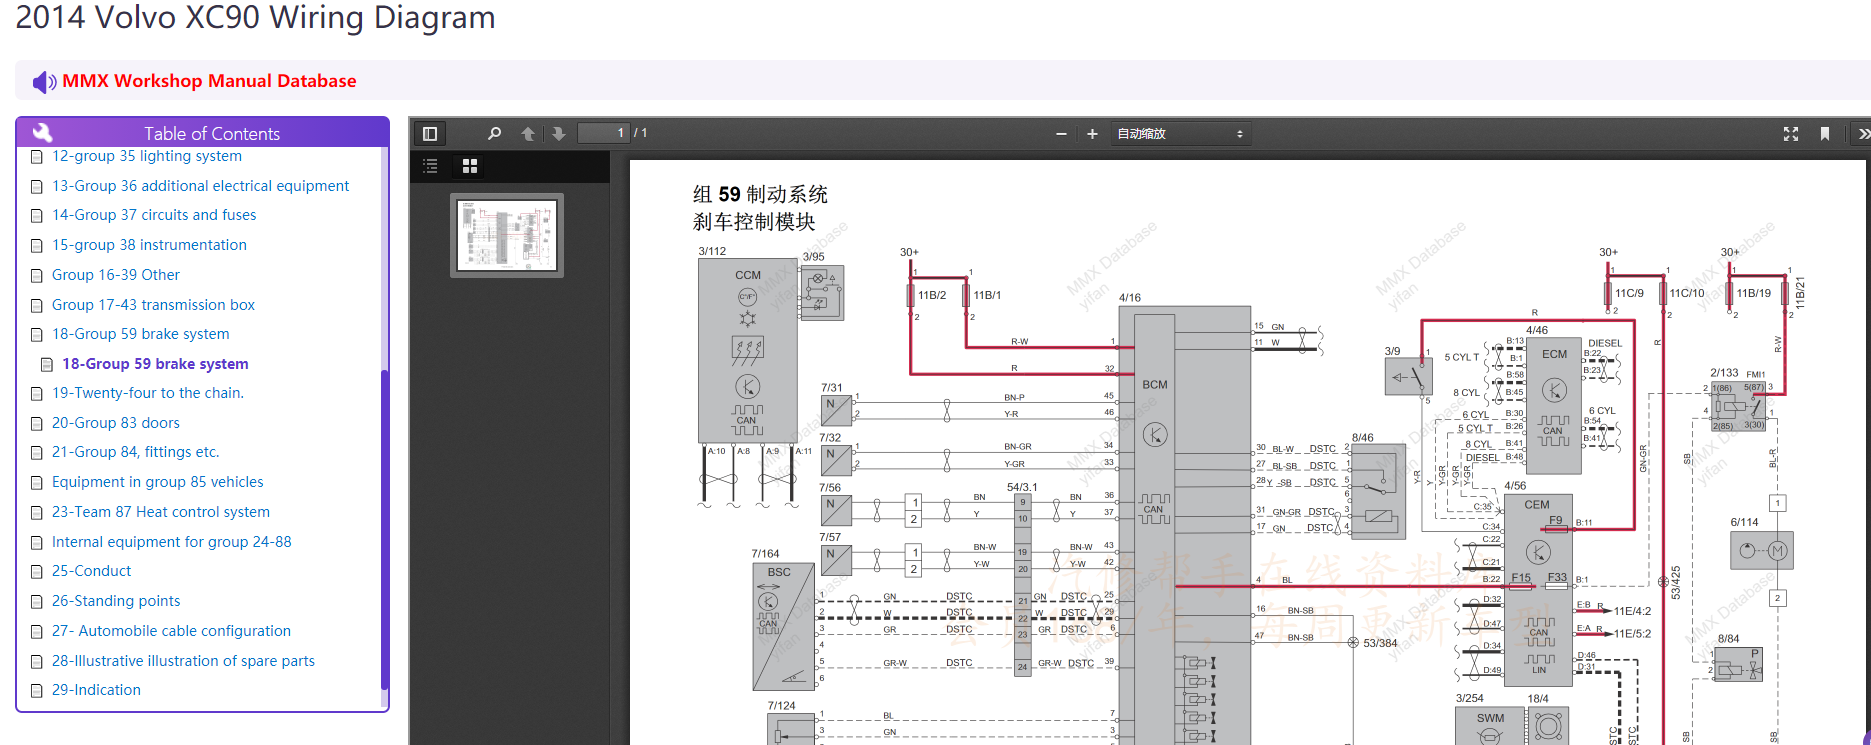Click document icon beside 15-group 38 instrumentation
The image size is (1871, 745).
pos(37,246)
